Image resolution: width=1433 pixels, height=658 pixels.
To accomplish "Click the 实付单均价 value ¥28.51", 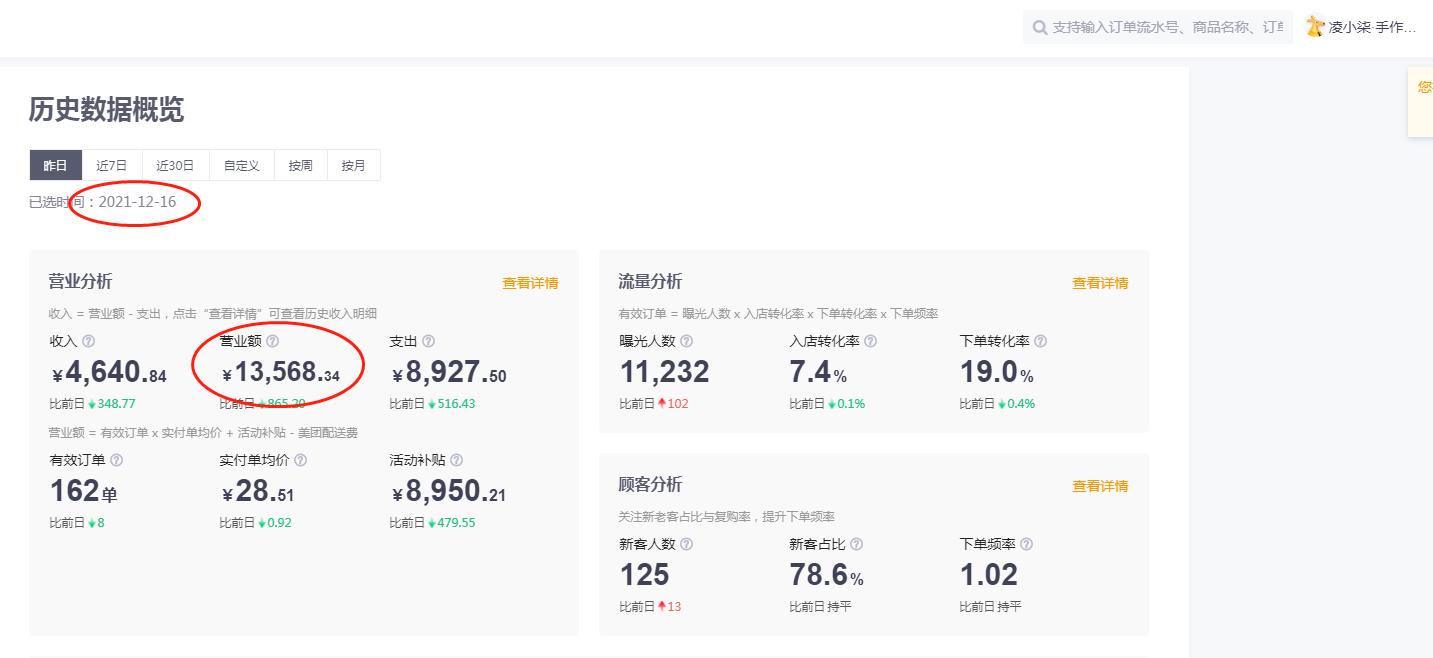I will click(258, 492).
